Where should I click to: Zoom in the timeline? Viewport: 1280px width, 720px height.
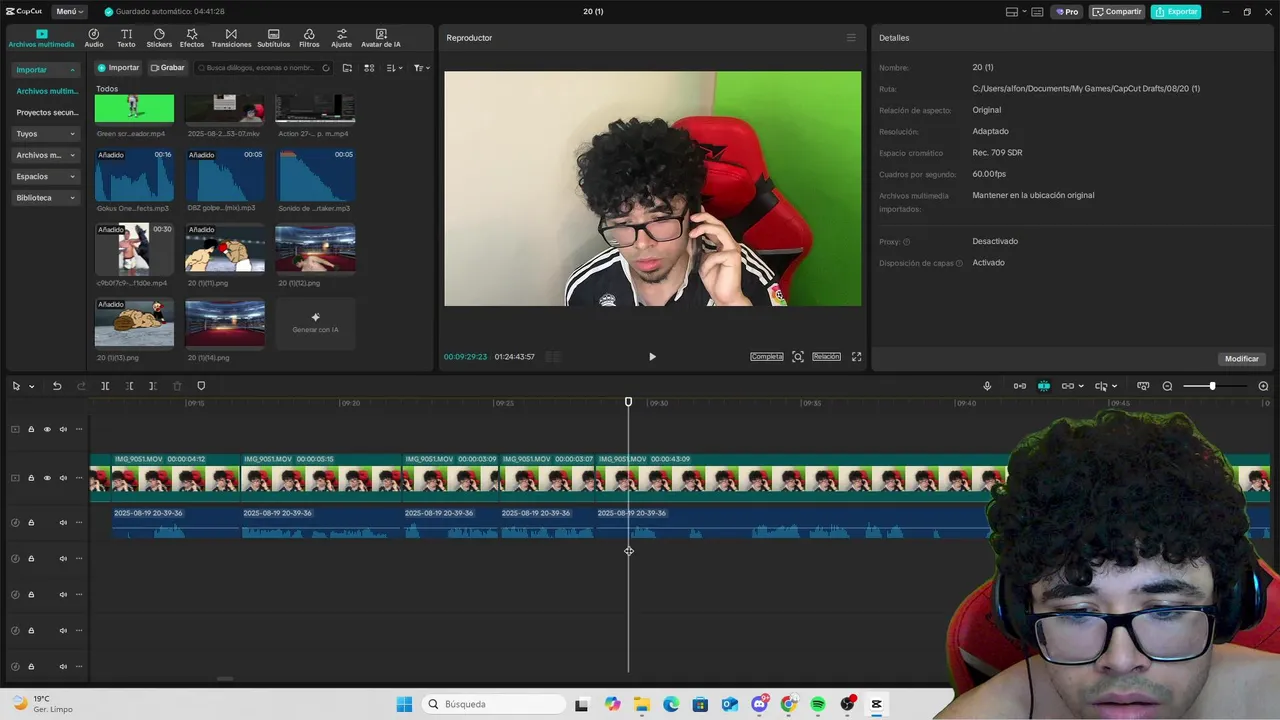(x=1263, y=386)
